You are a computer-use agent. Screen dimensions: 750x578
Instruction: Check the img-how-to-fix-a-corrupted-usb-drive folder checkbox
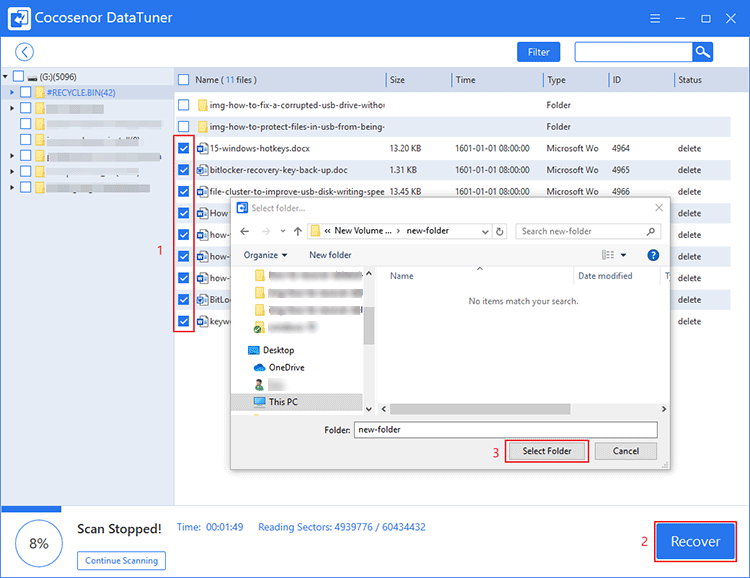(x=183, y=105)
